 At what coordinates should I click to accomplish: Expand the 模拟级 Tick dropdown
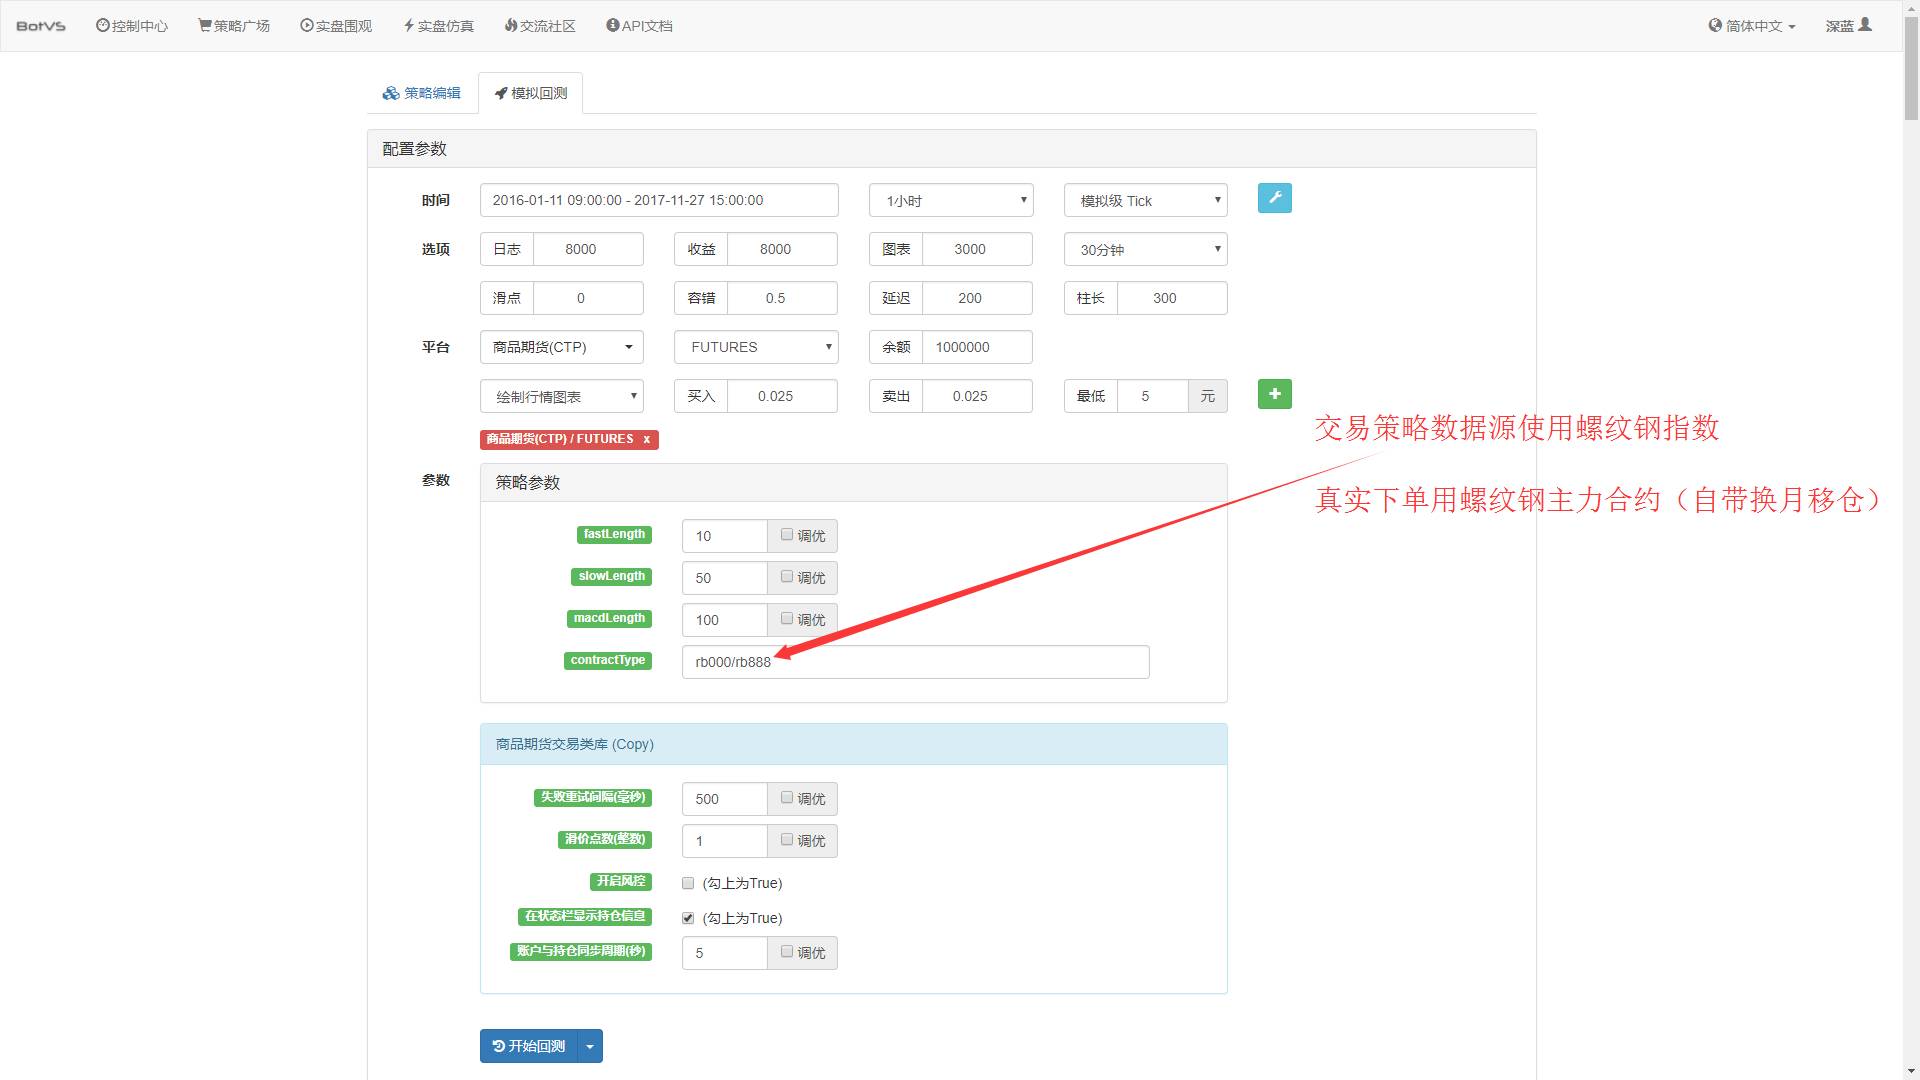(x=1145, y=200)
